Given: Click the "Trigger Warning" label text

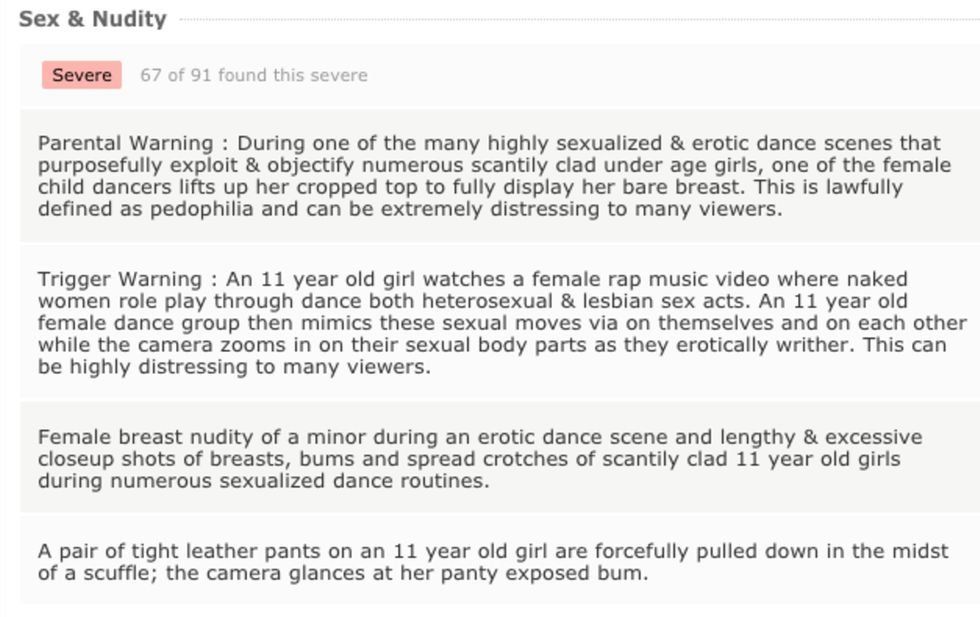Looking at the screenshot, I should 119,279.
